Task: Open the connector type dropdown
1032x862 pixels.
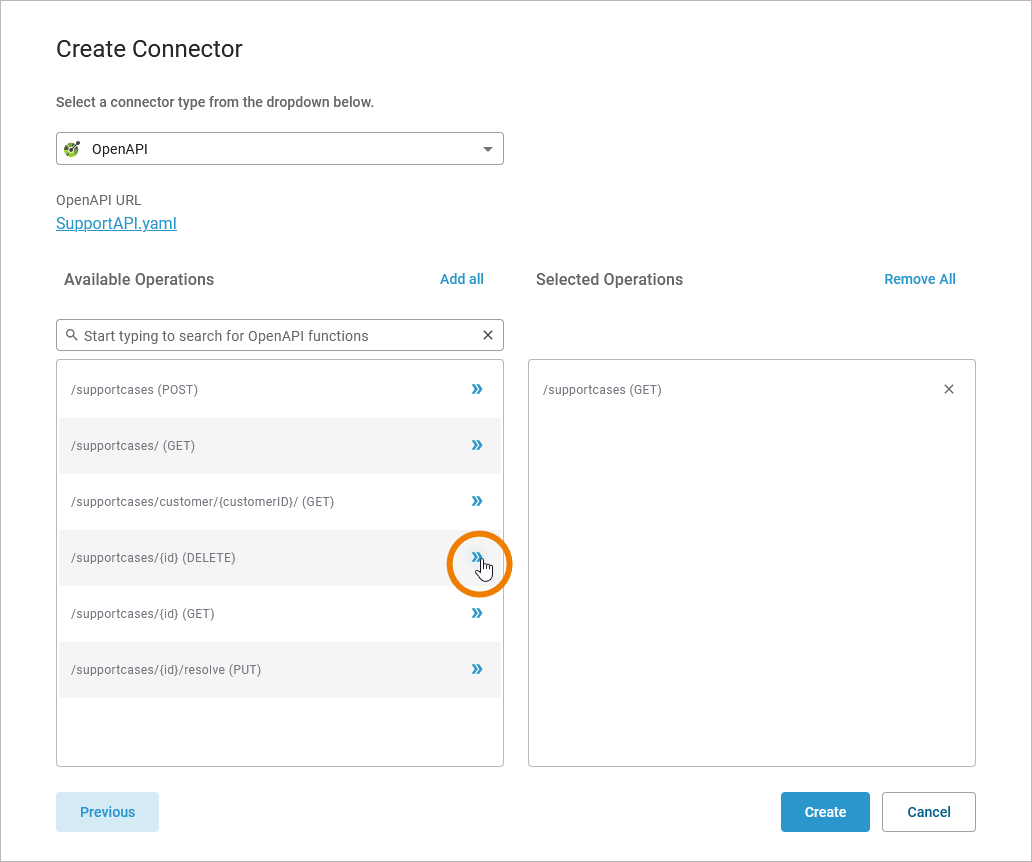Action: pos(487,149)
